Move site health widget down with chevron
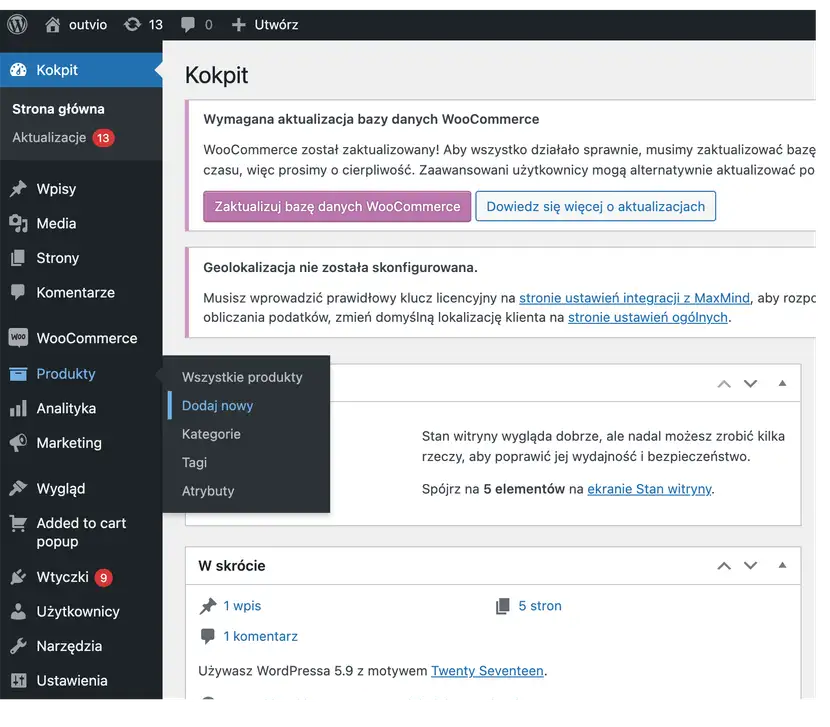830x727 pixels. point(751,383)
